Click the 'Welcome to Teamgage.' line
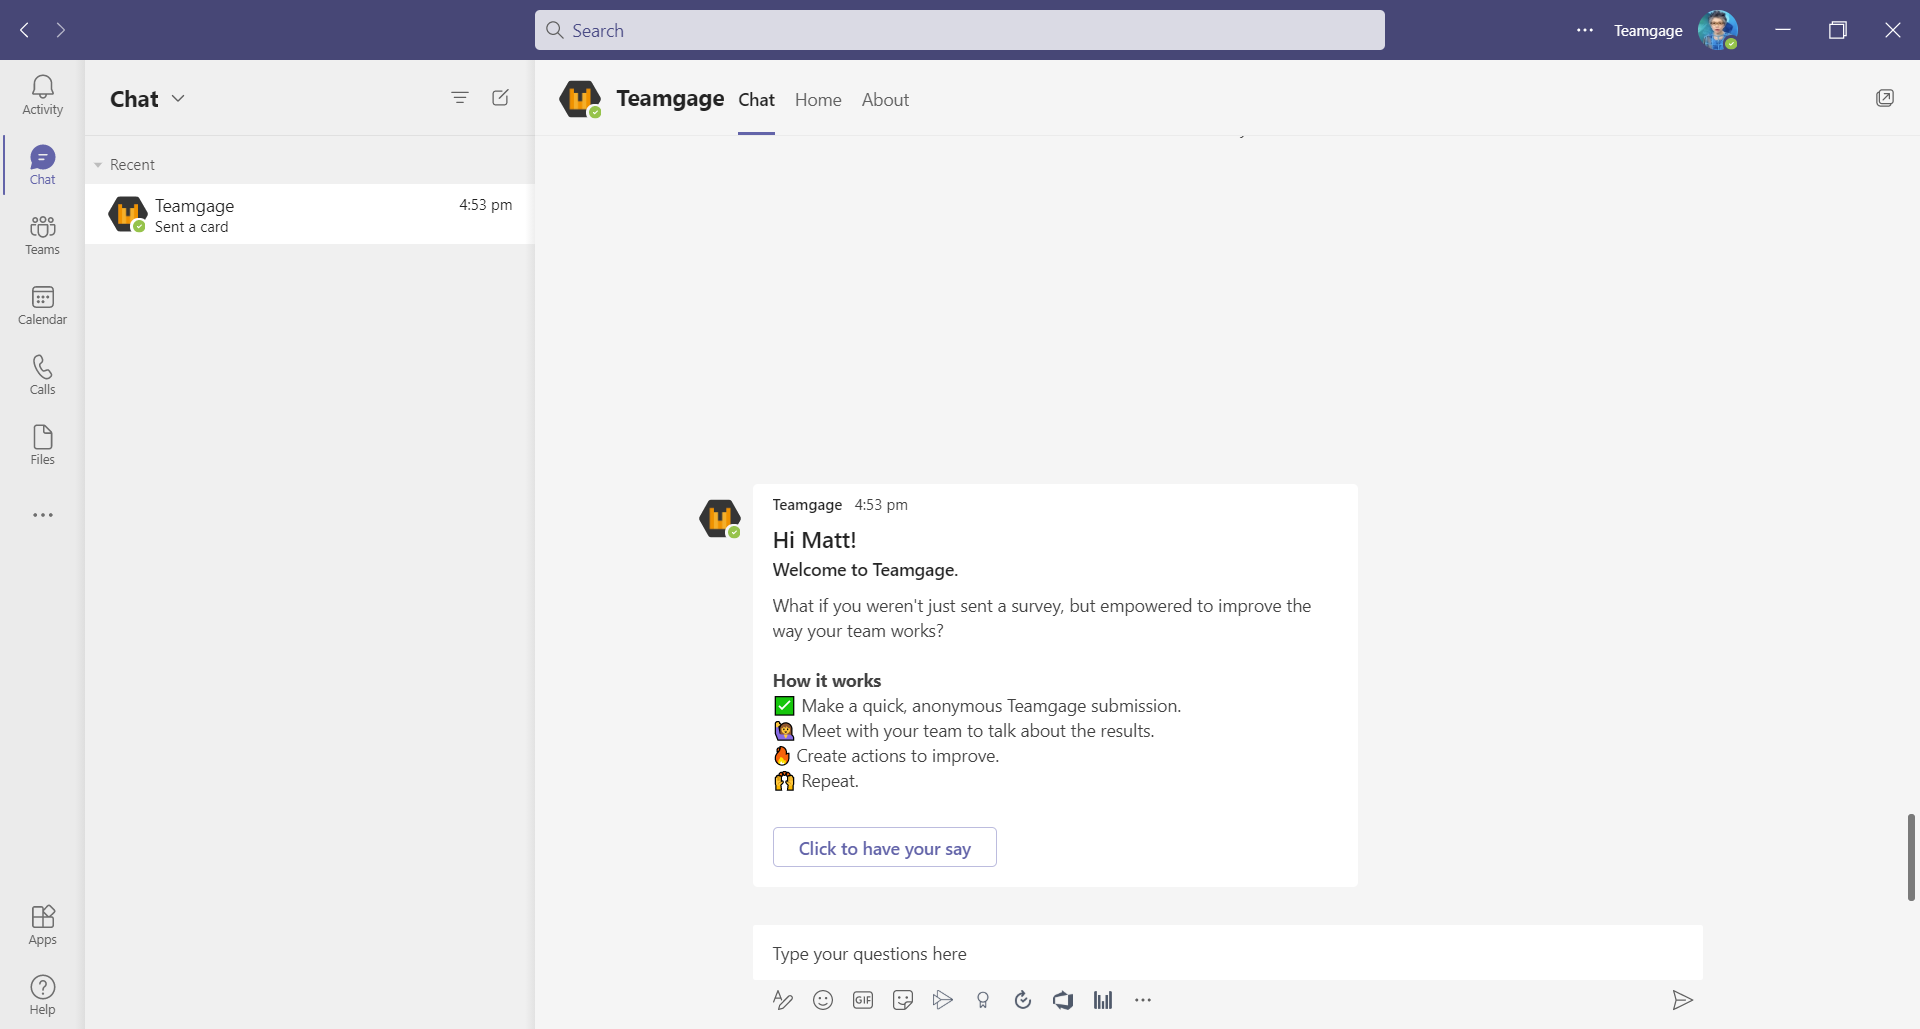 point(865,570)
